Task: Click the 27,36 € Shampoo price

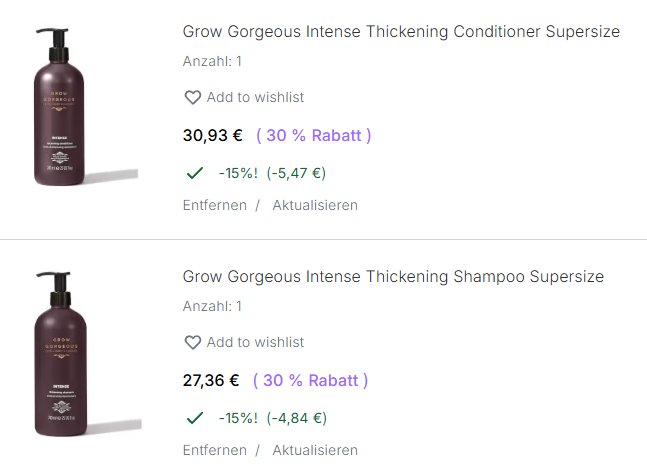Action: pyautogui.click(x=212, y=381)
